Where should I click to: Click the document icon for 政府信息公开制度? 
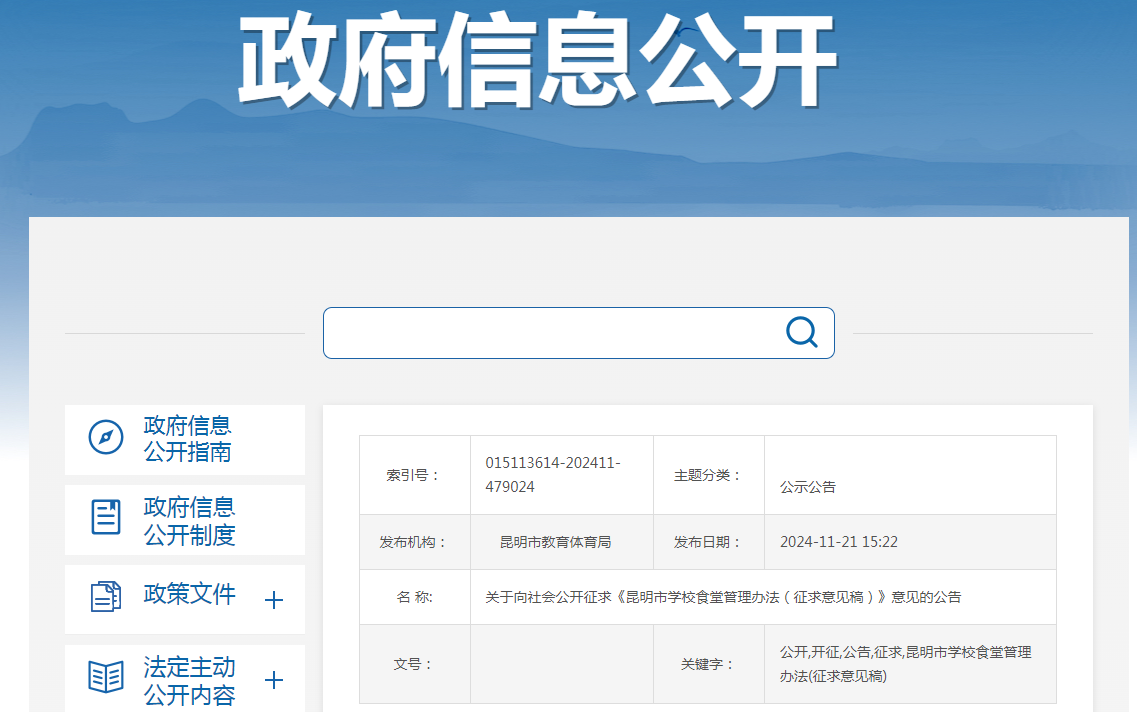(106, 518)
